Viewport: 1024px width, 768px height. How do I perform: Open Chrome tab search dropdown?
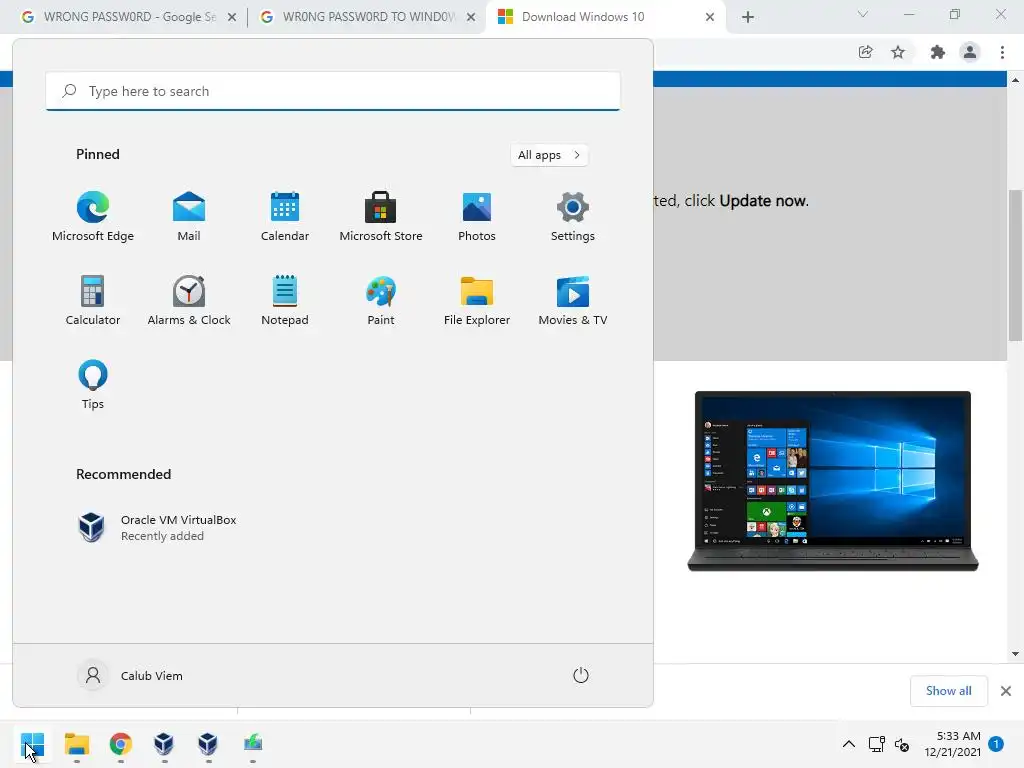863,14
